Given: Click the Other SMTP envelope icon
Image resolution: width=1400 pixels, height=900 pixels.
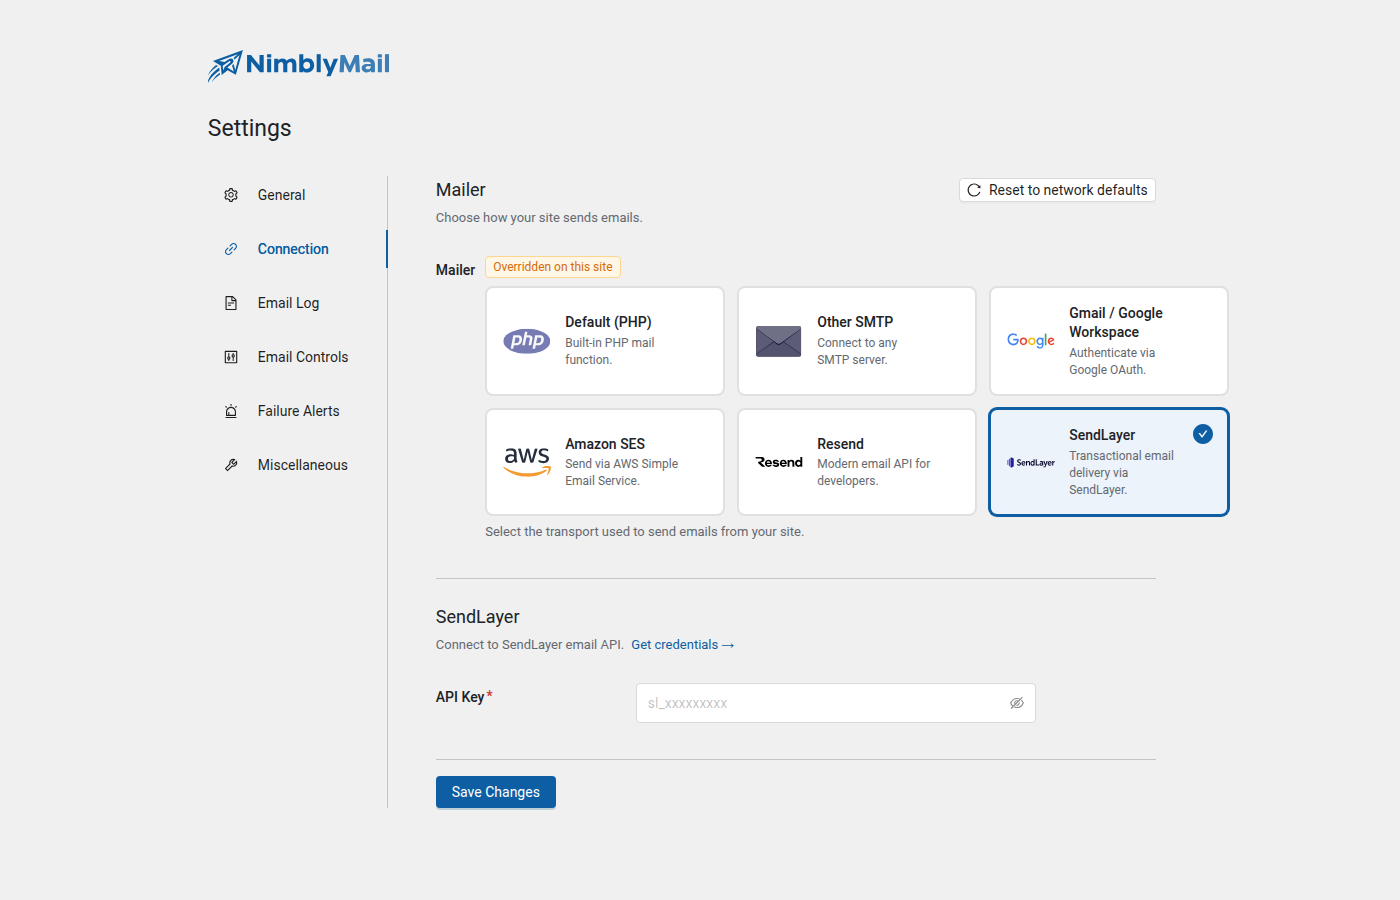Looking at the screenshot, I should pyautogui.click(x=778, y=341).
